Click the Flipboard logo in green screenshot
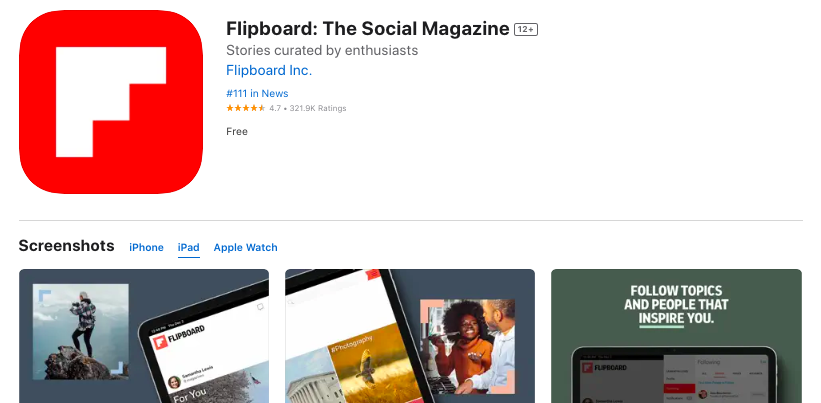This screenshot has width=821, height=403. (605, 367)
